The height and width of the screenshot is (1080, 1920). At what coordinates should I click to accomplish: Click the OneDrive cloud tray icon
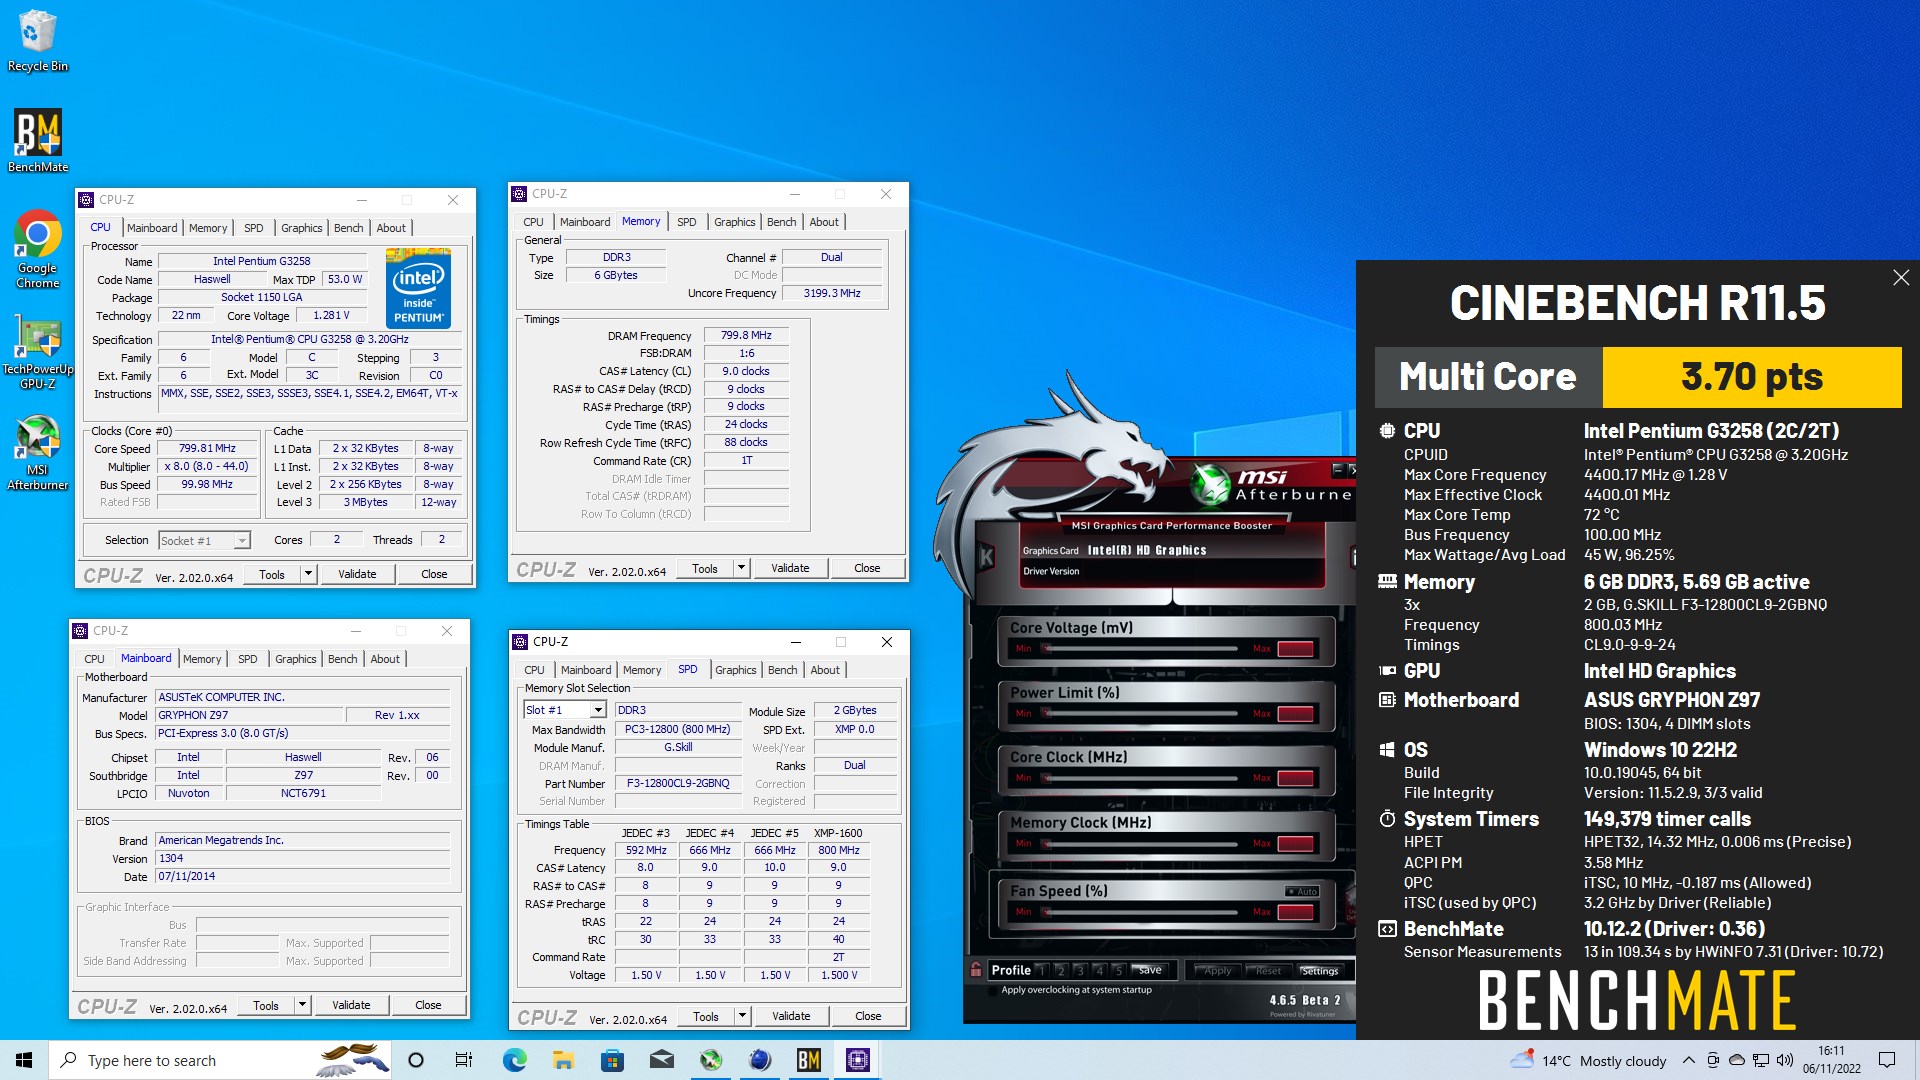click(1737, 1060)
